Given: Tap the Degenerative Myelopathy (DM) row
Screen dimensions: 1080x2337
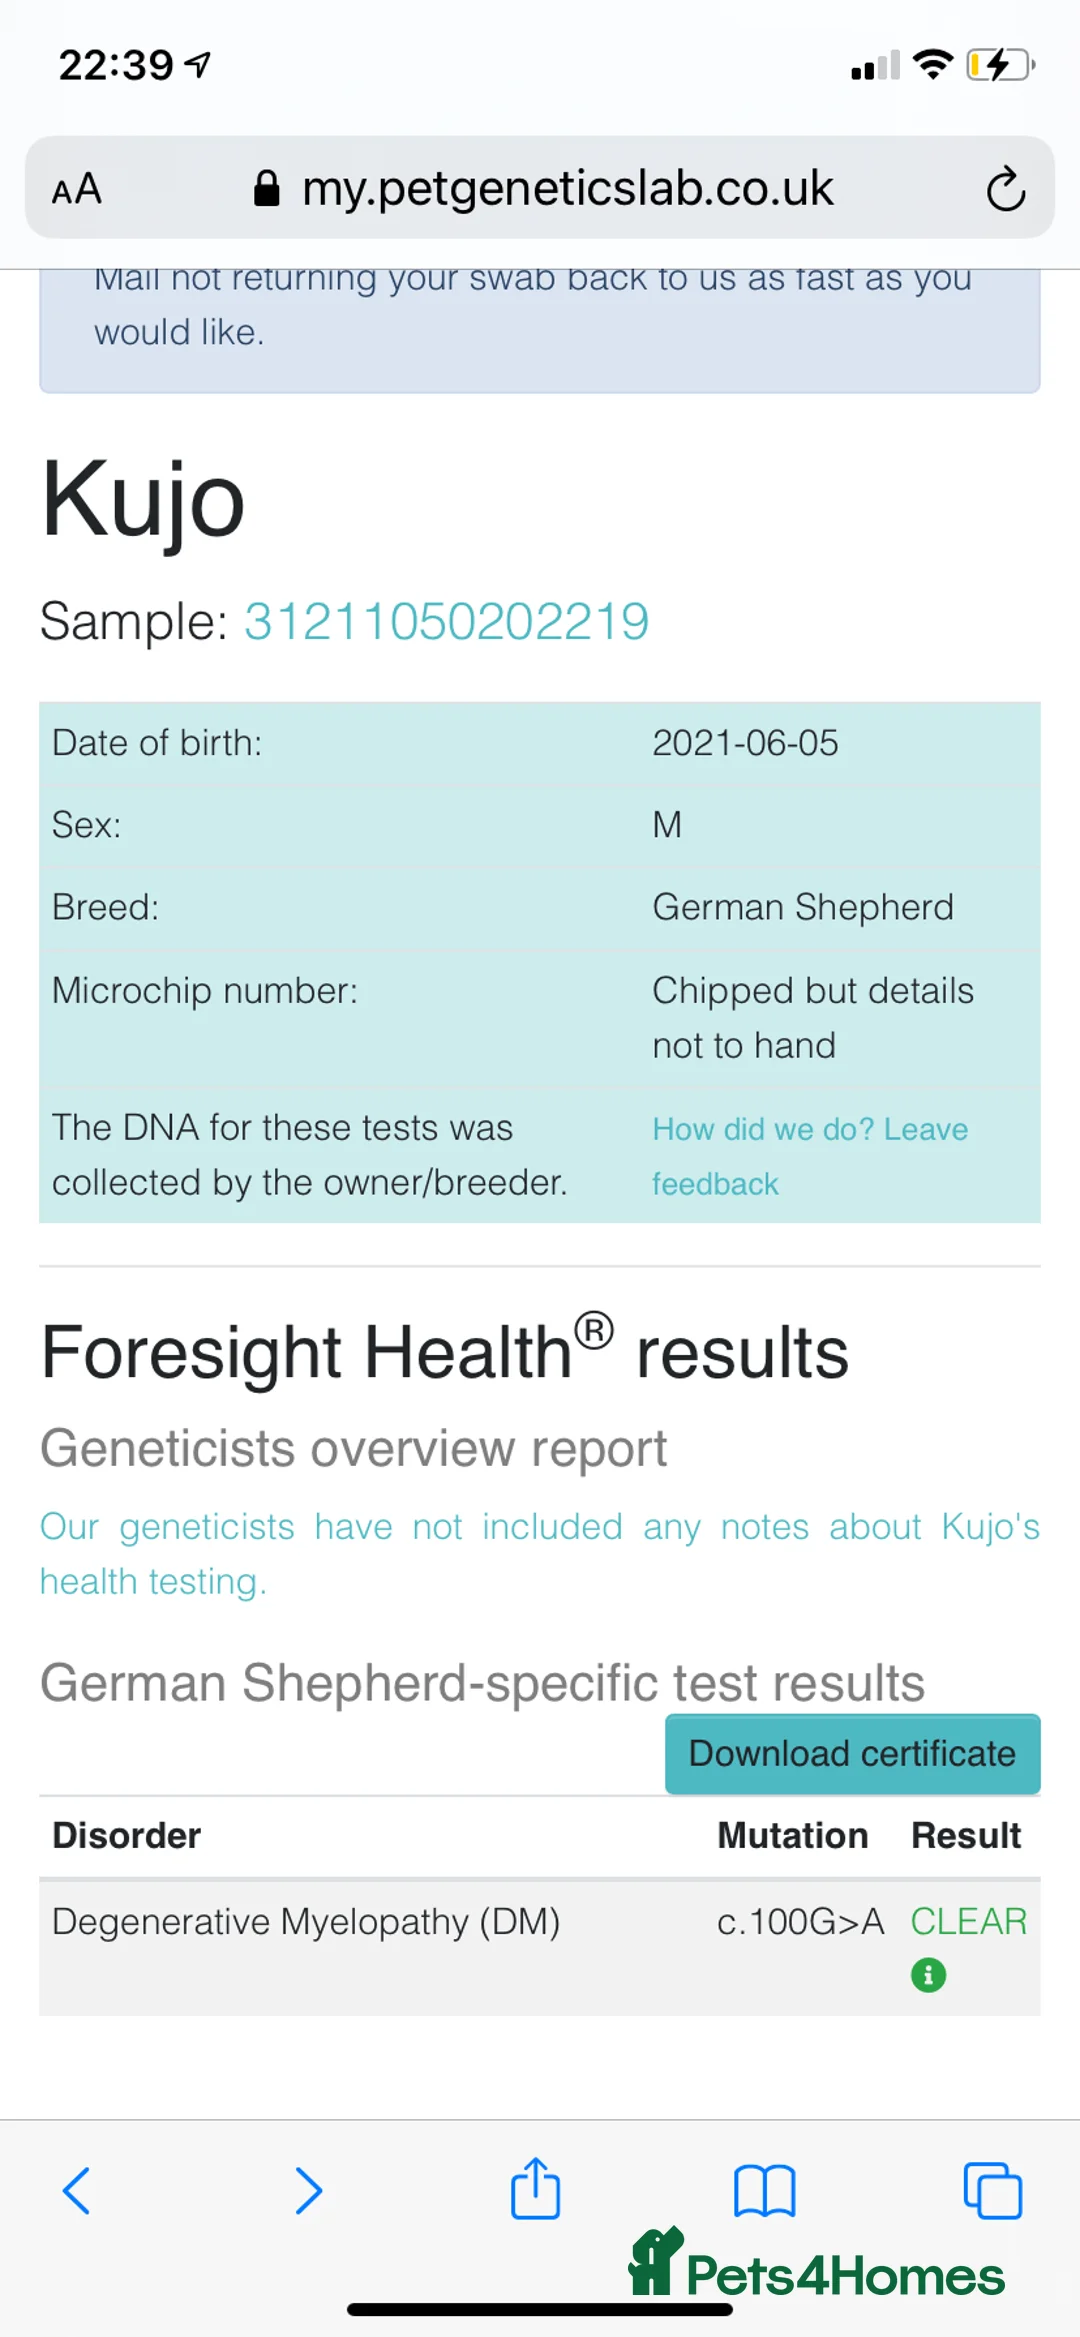Looking at the screenshot, I should point(306,1922).
